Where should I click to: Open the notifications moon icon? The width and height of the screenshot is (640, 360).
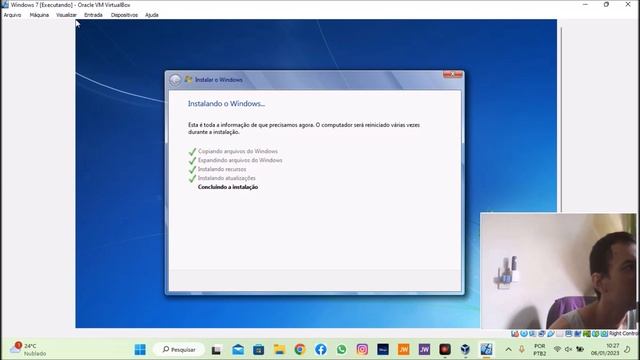627,349
